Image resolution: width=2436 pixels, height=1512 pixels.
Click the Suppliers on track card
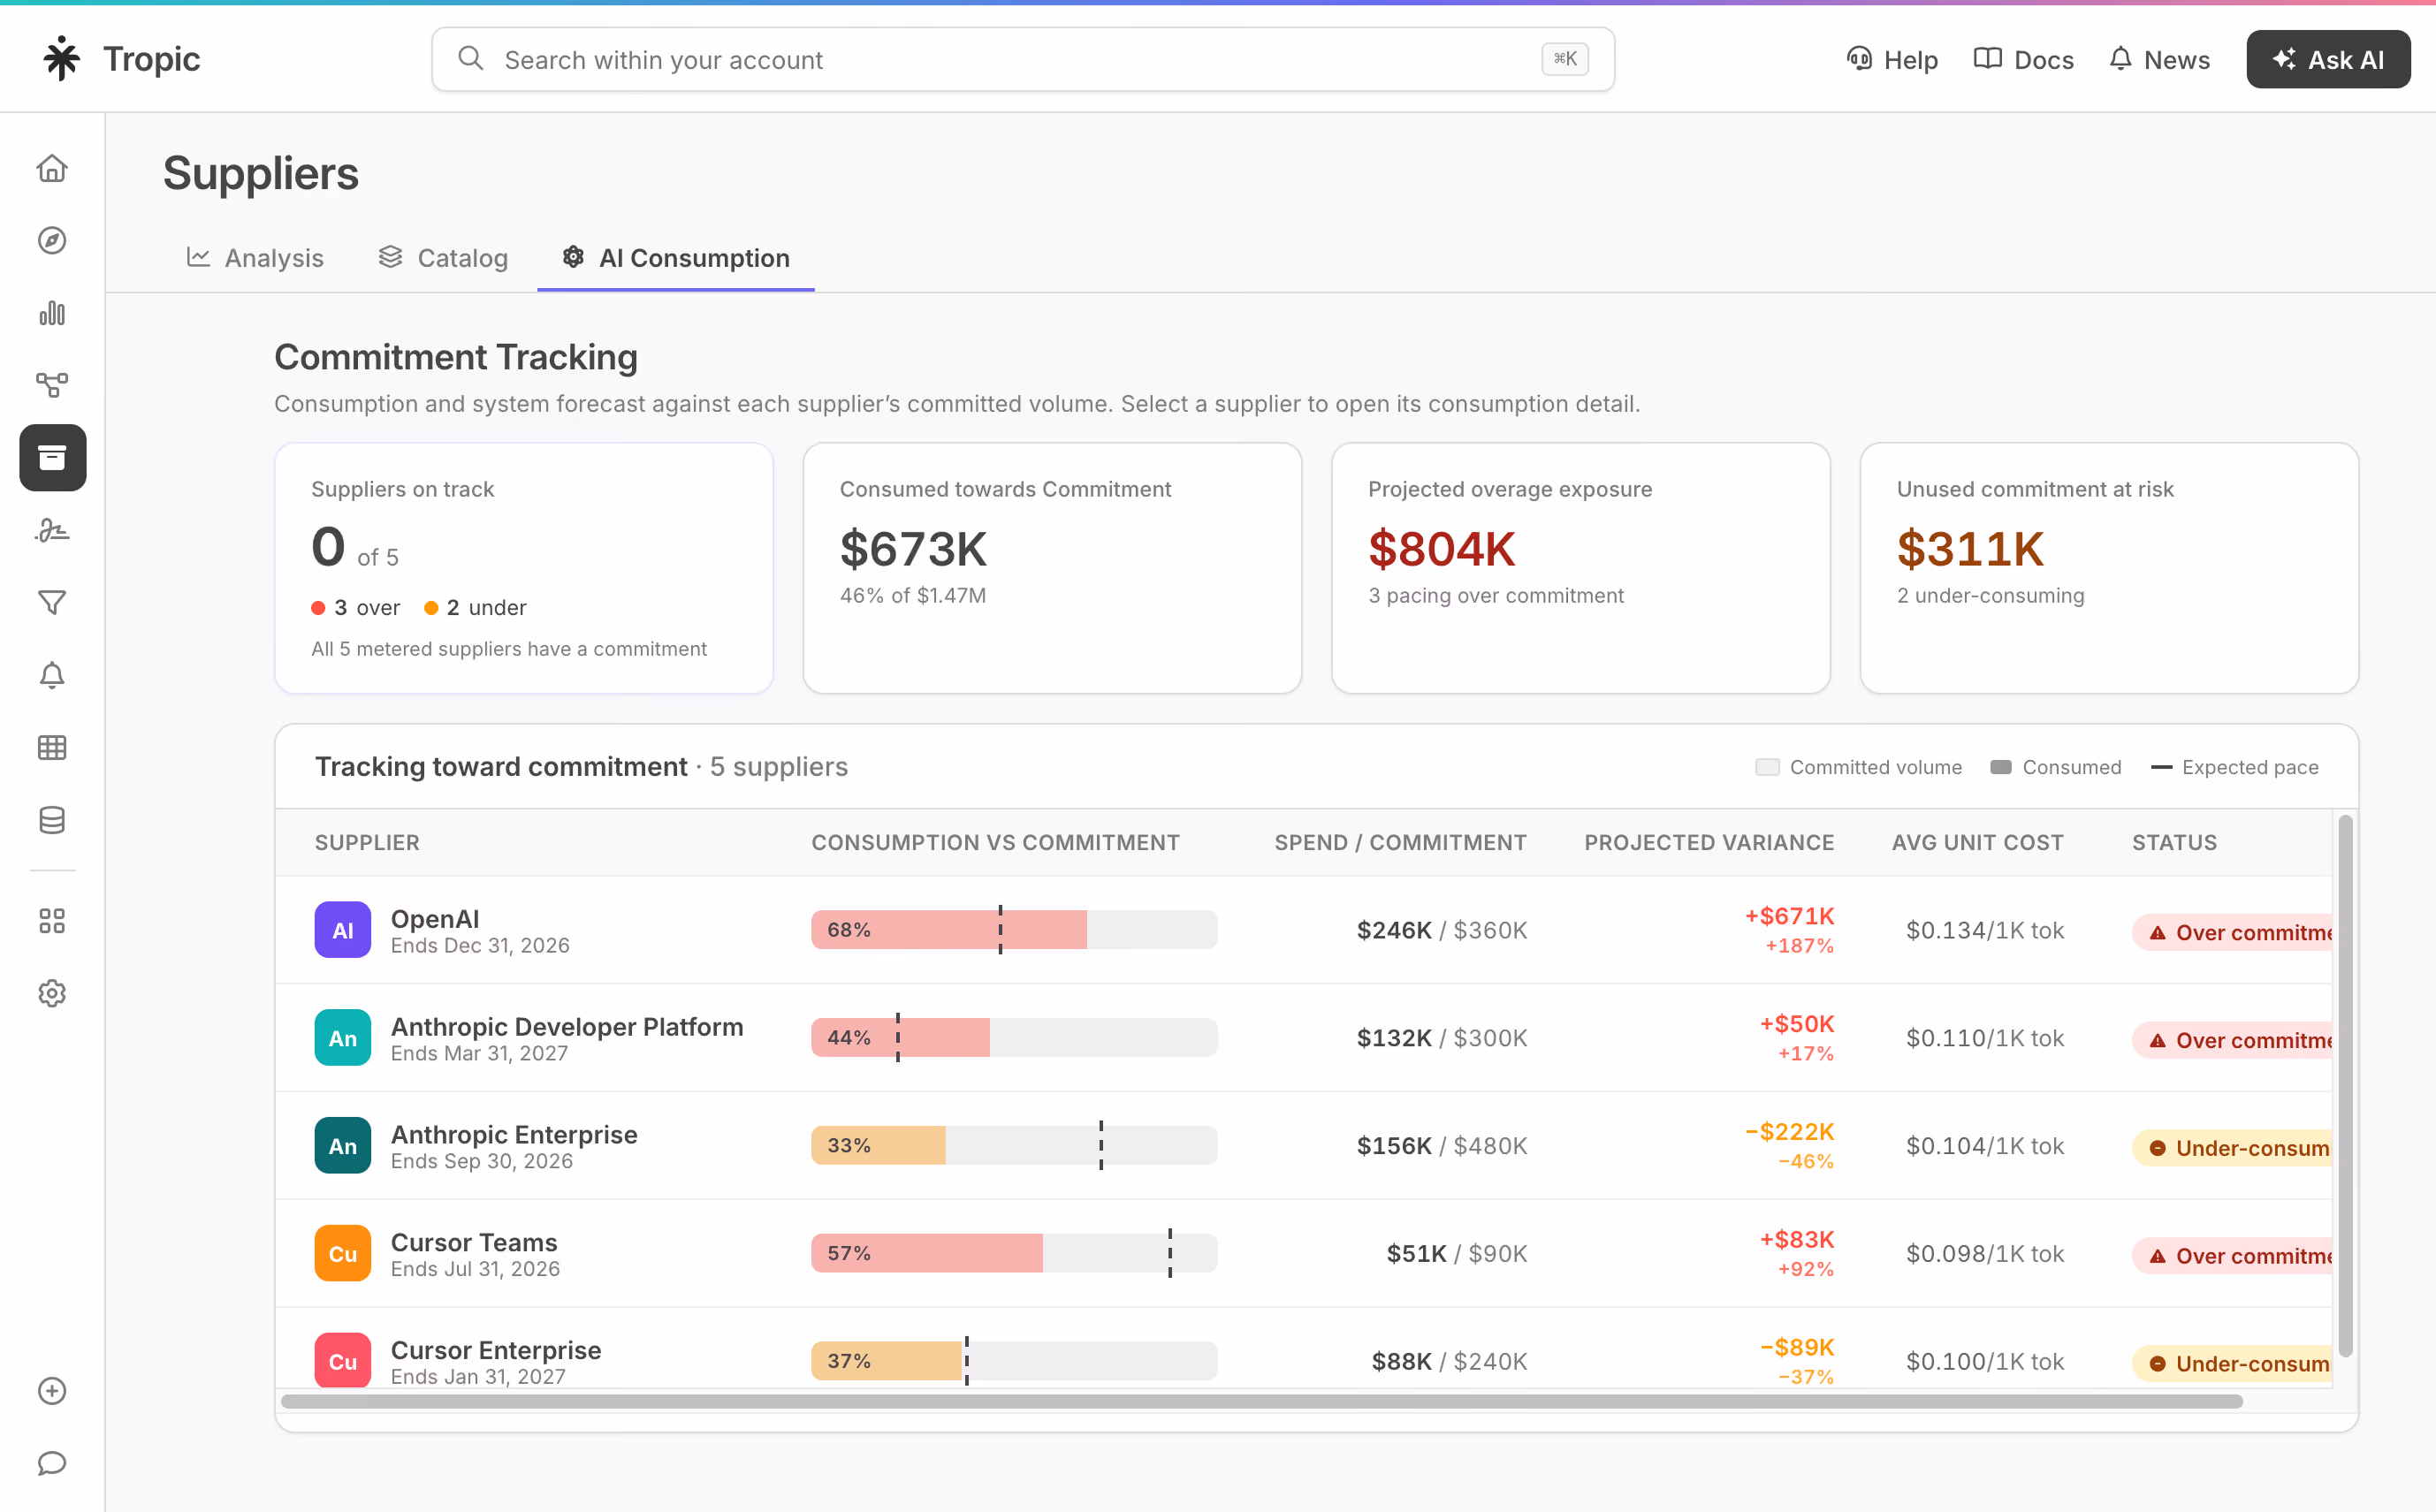click(524, 568)
